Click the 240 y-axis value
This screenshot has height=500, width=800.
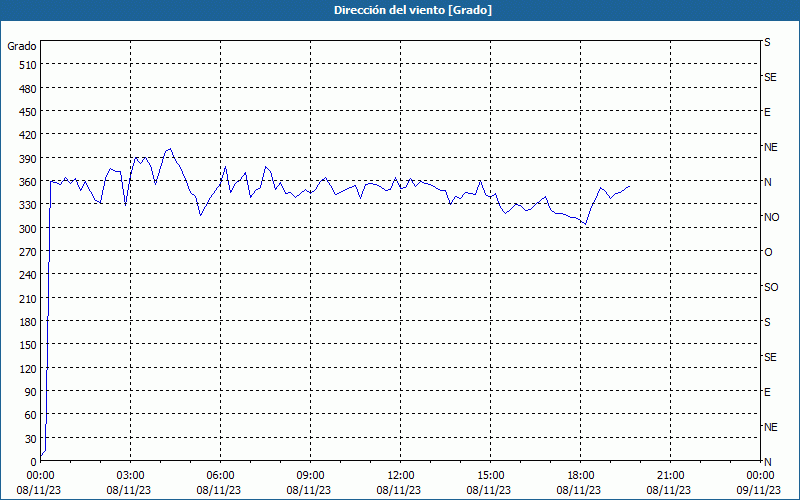[28, 276]
